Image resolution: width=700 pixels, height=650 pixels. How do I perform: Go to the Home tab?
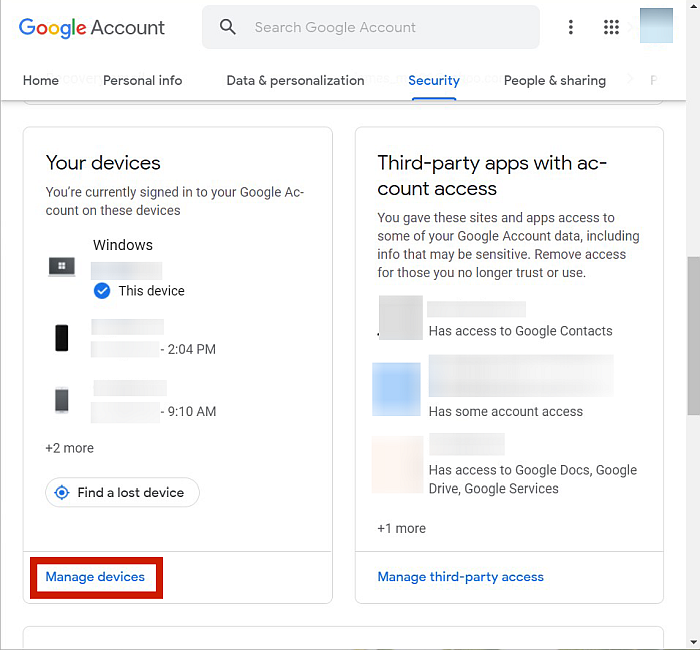pyautogui.click(x=41, y=80)
